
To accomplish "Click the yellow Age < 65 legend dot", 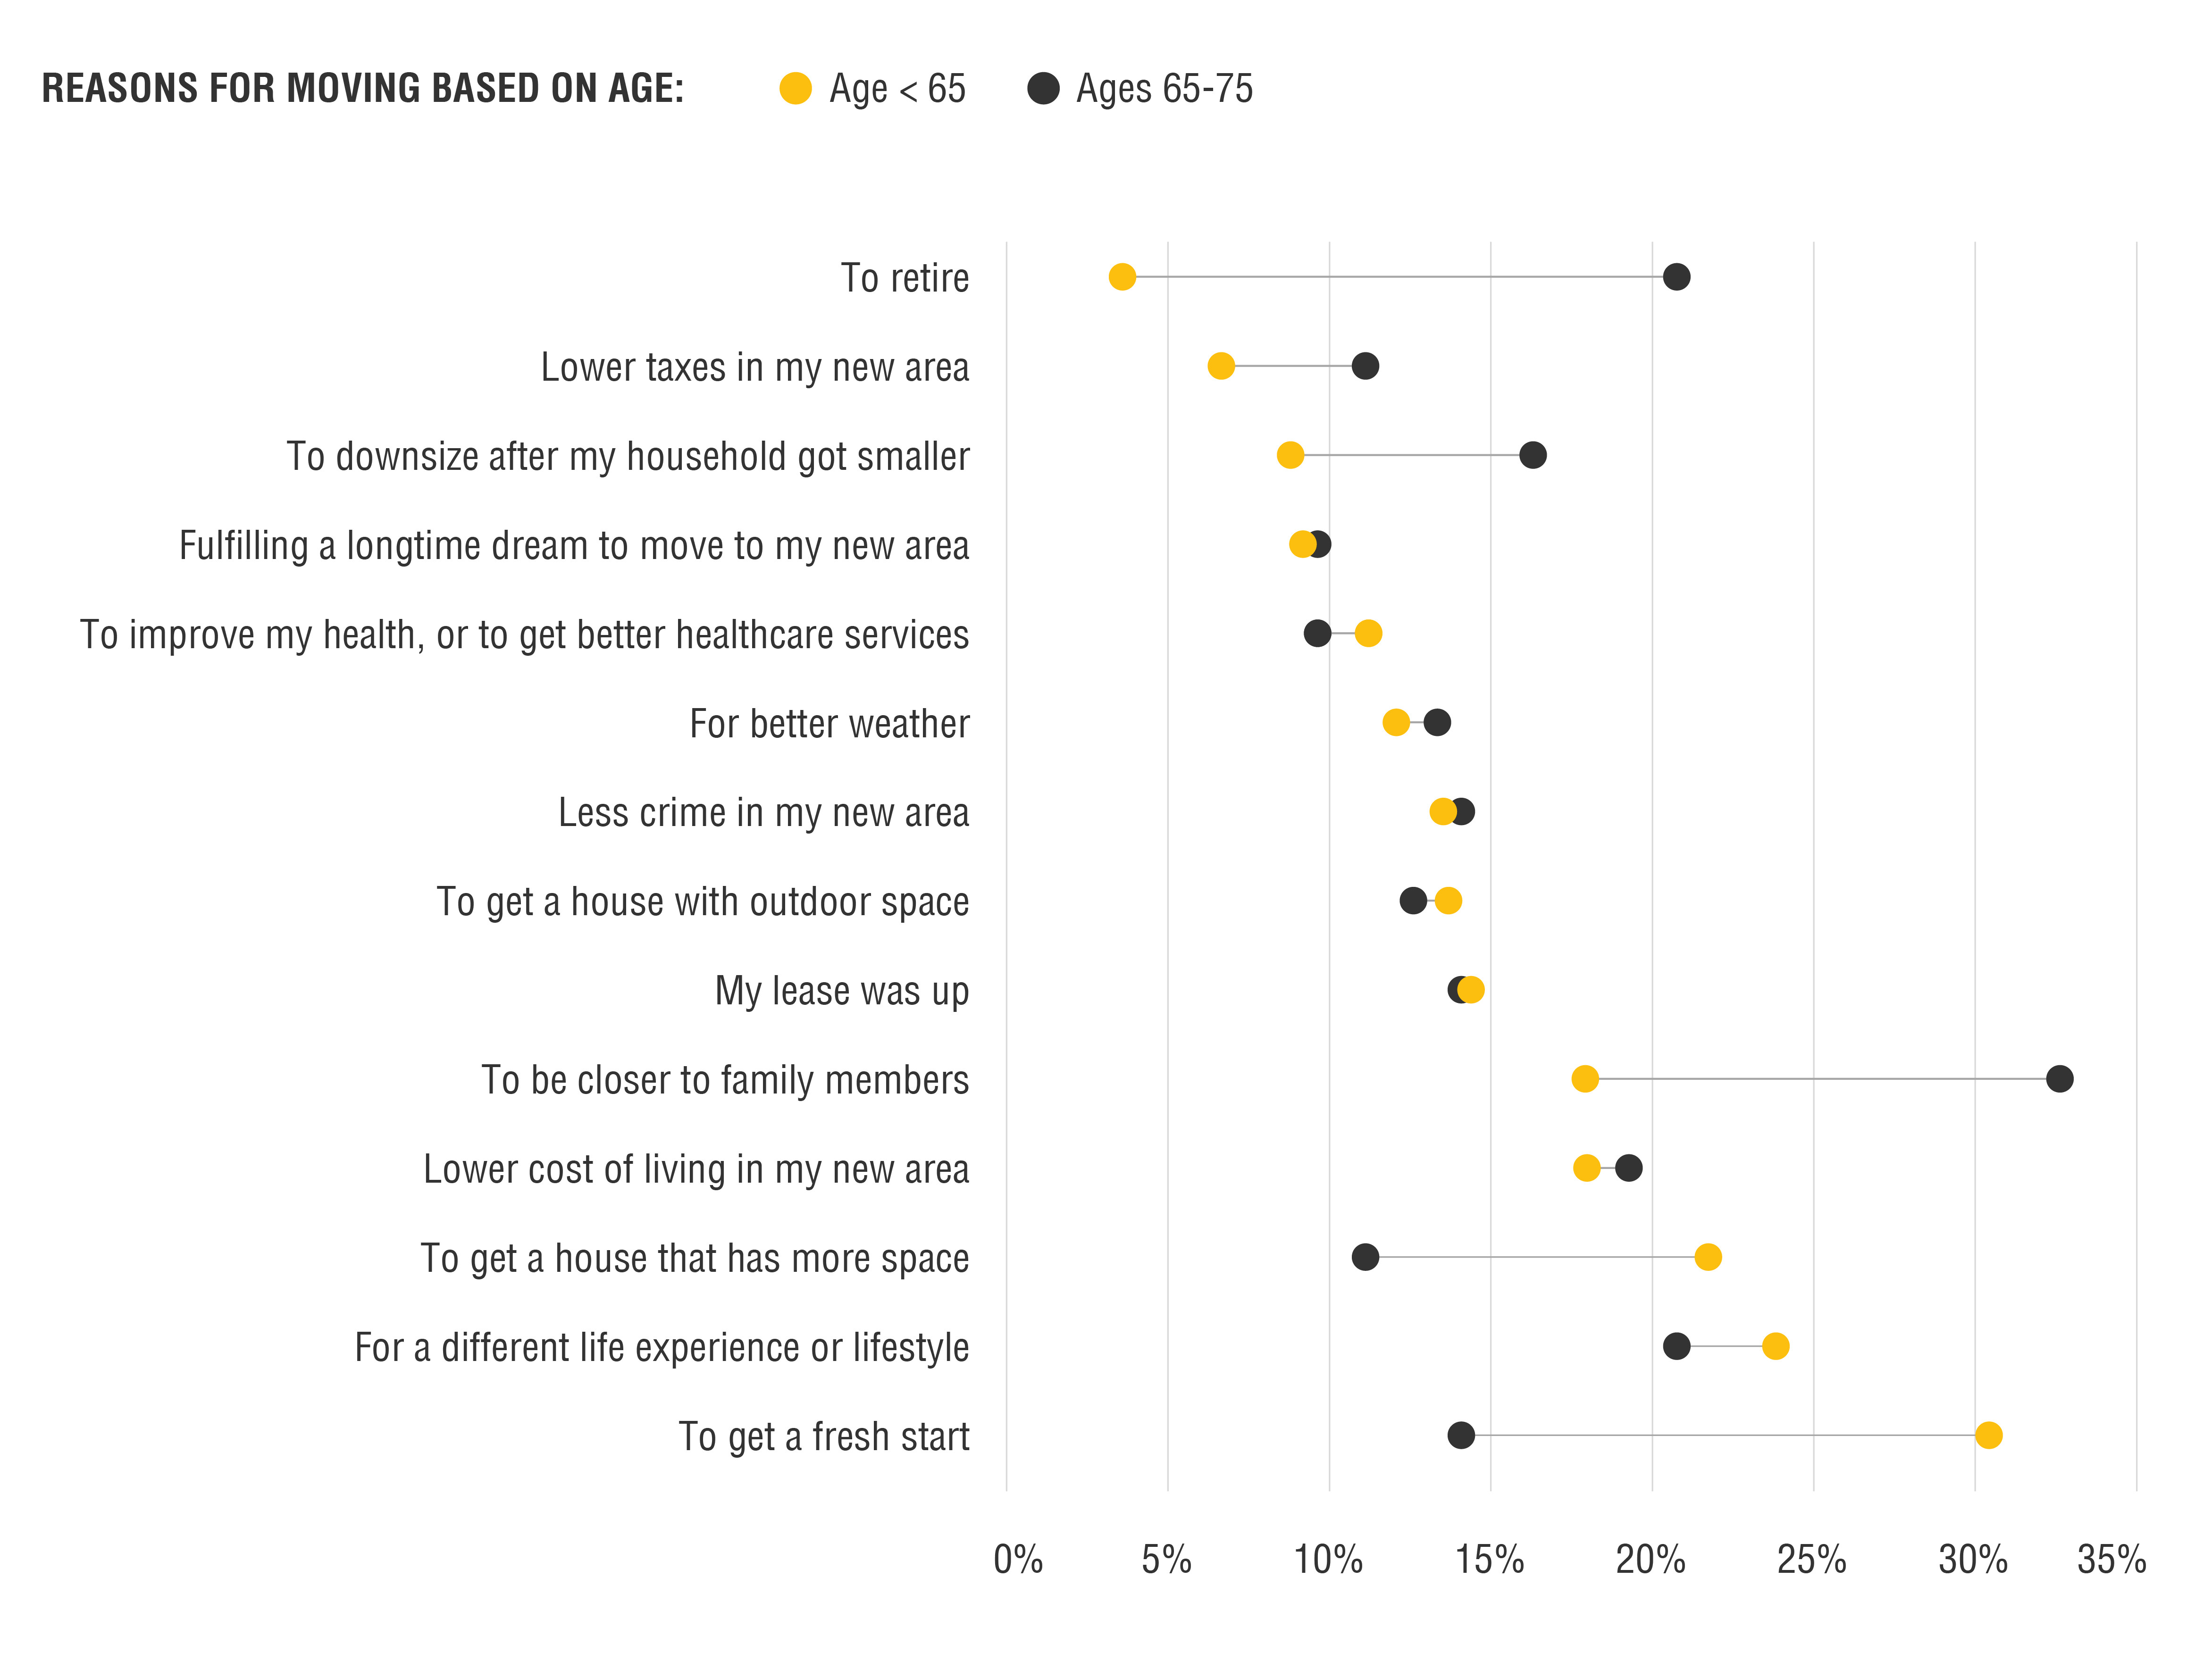I will [795, 88].
